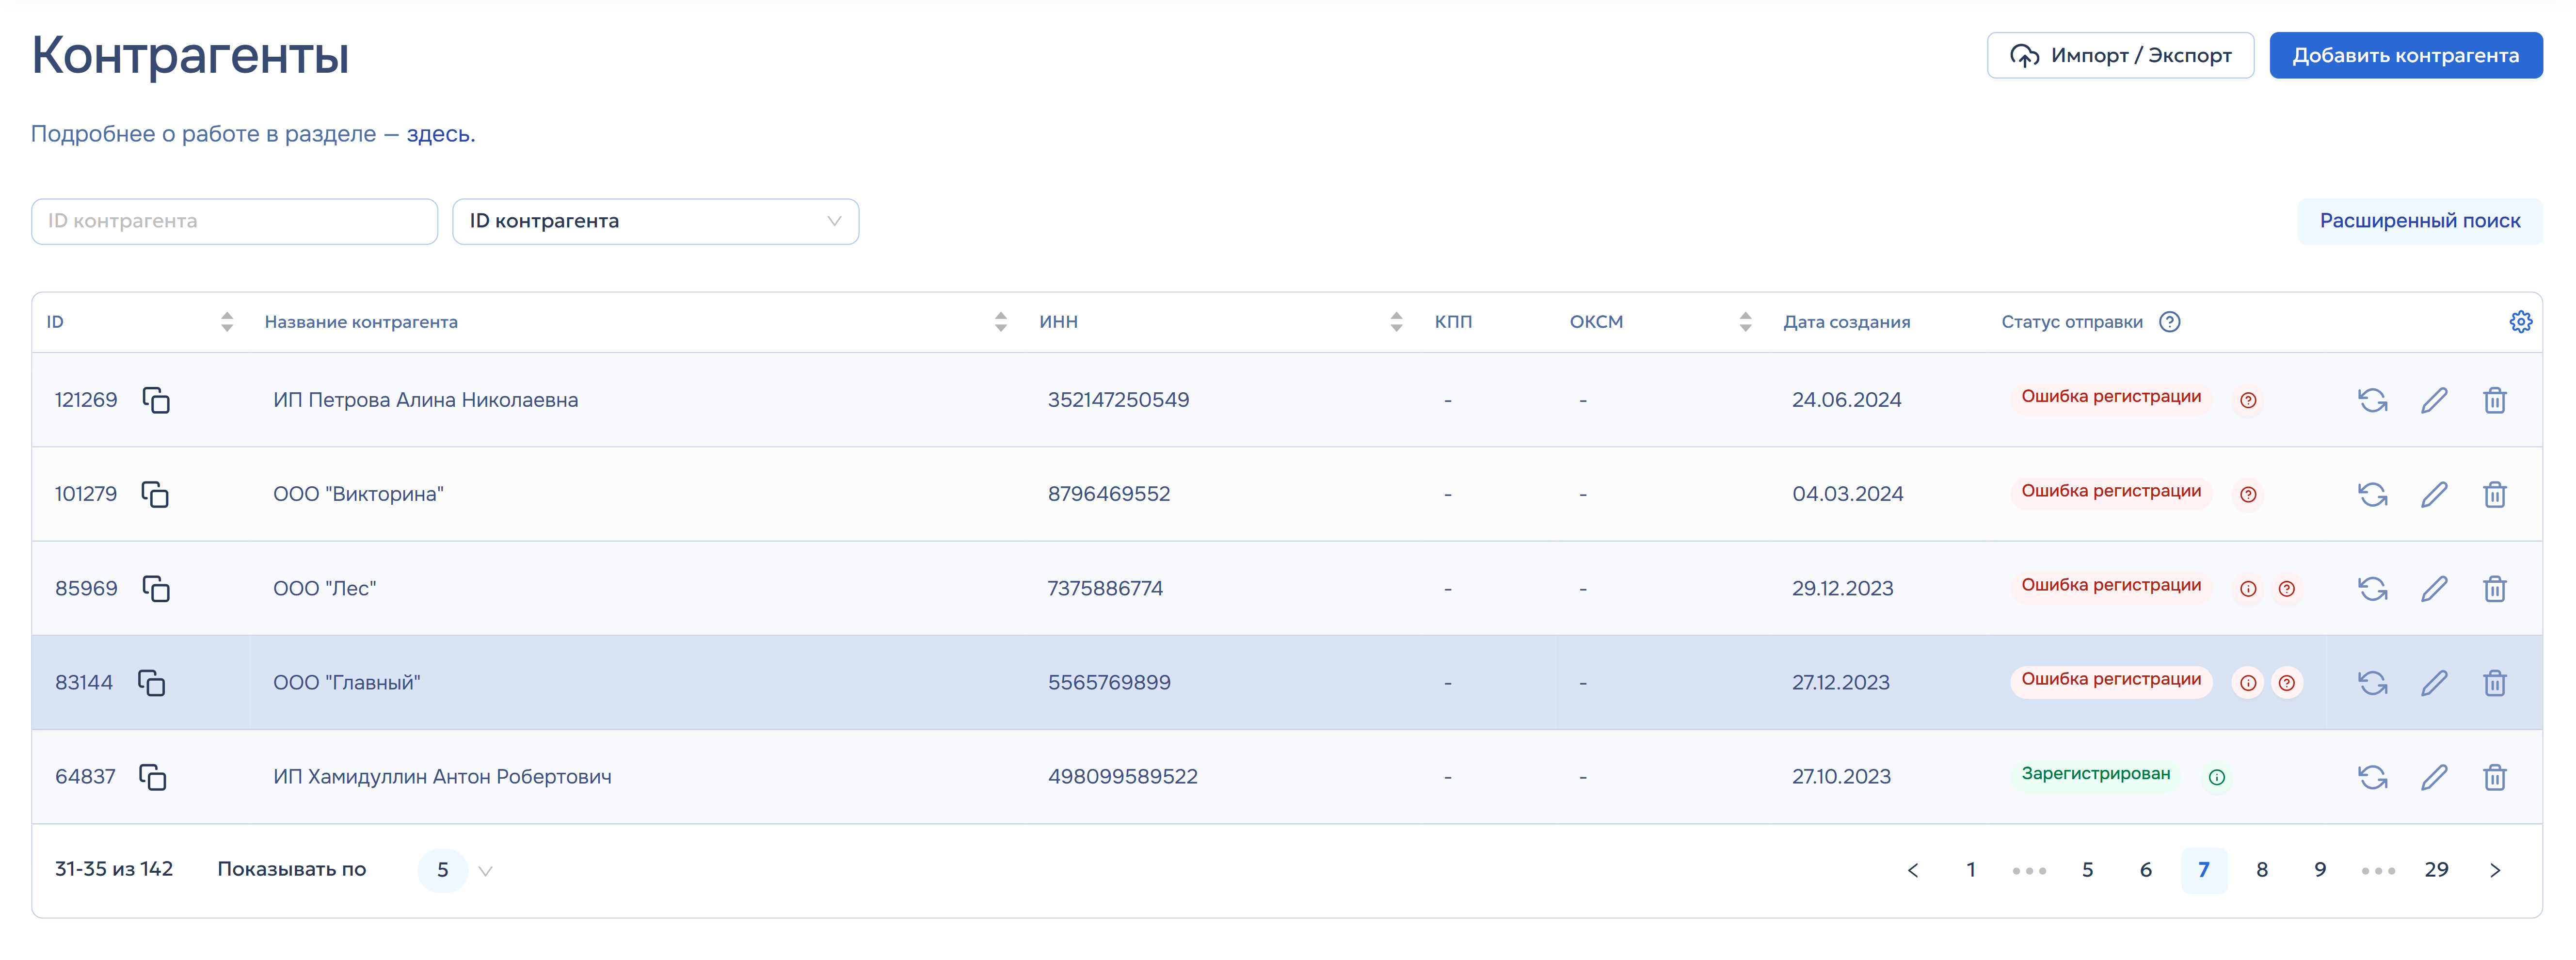This screenshot has width=2576, height=960.
Task: Sort by ИНН column arrows
Action: click(1397, 321)
